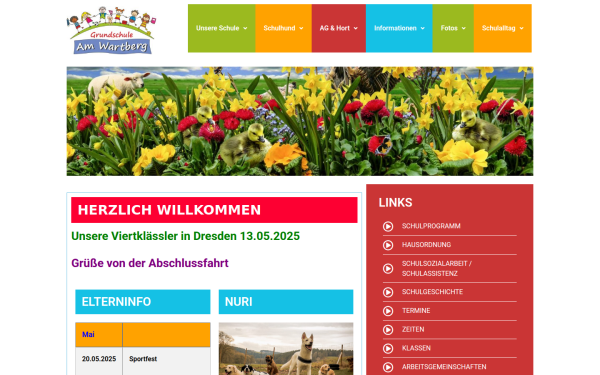Image resolution: width=600 pixels, height=375 pixels.
Task: Expand the AG & Hort menu chevron
Action: click(355, 28)
